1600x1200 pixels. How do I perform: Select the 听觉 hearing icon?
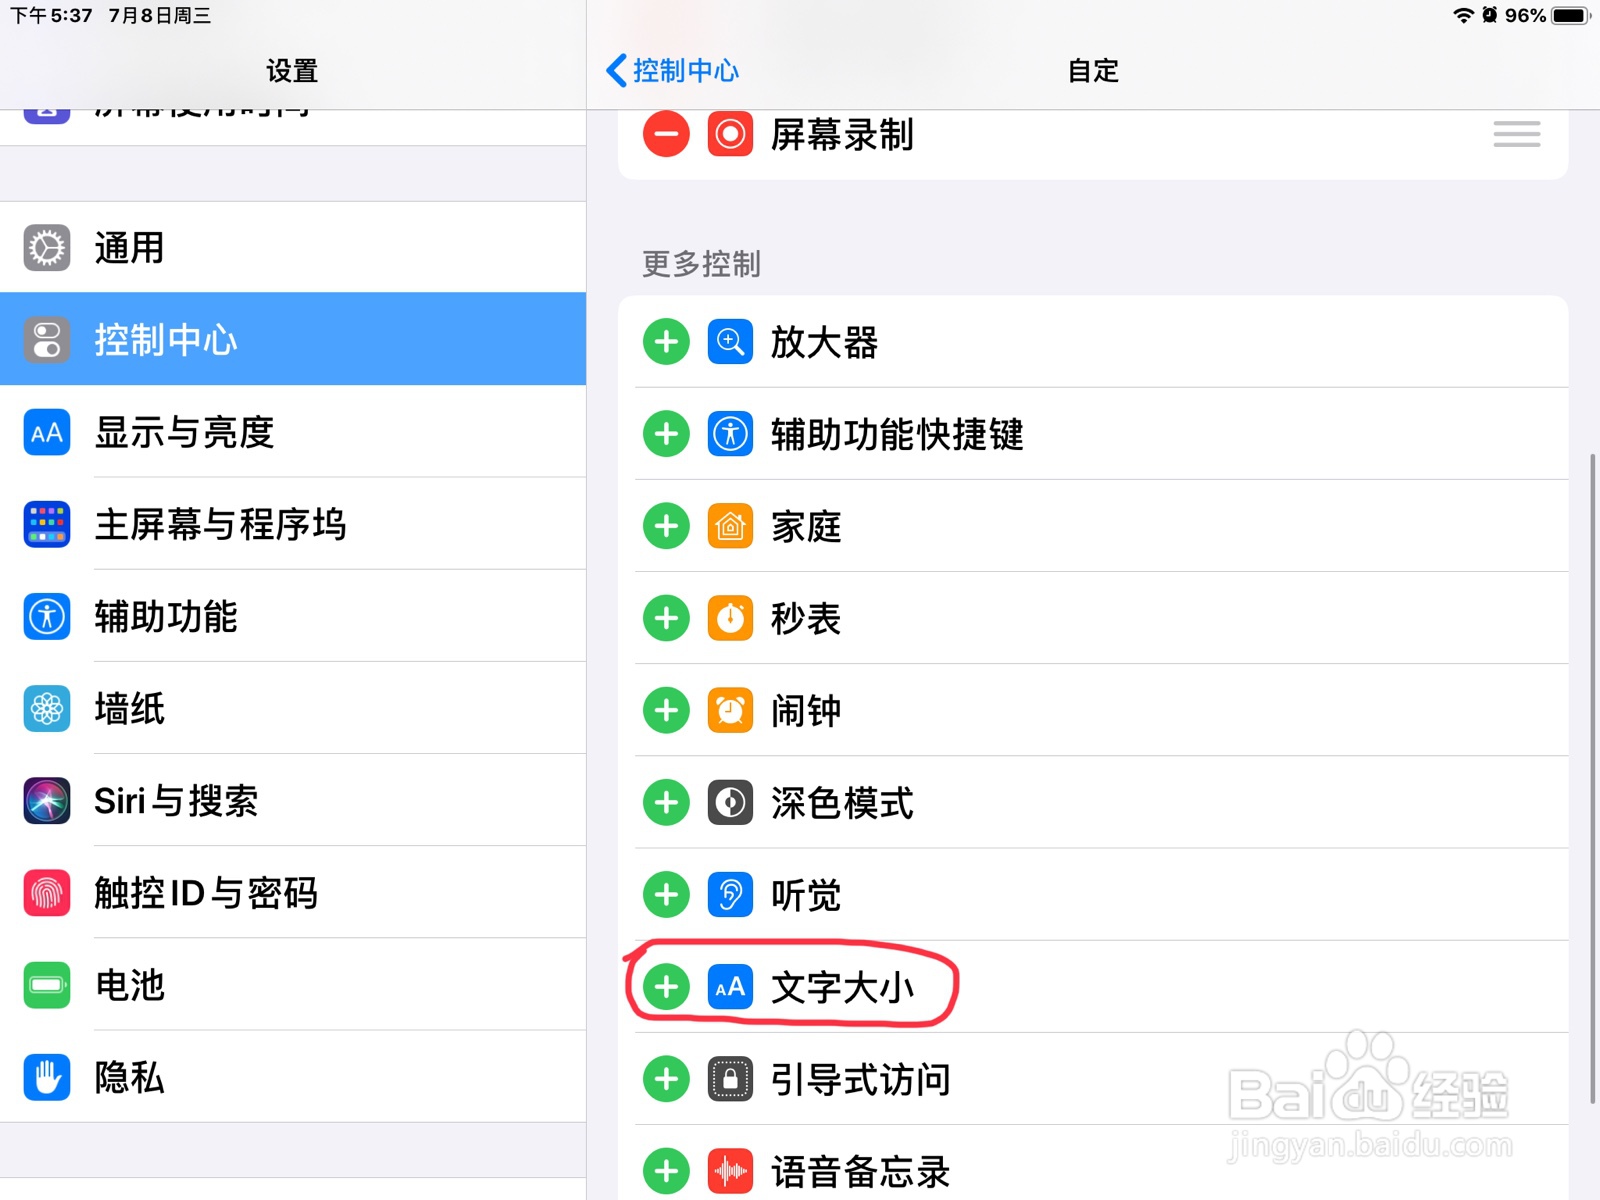click(x=730, y=895)
